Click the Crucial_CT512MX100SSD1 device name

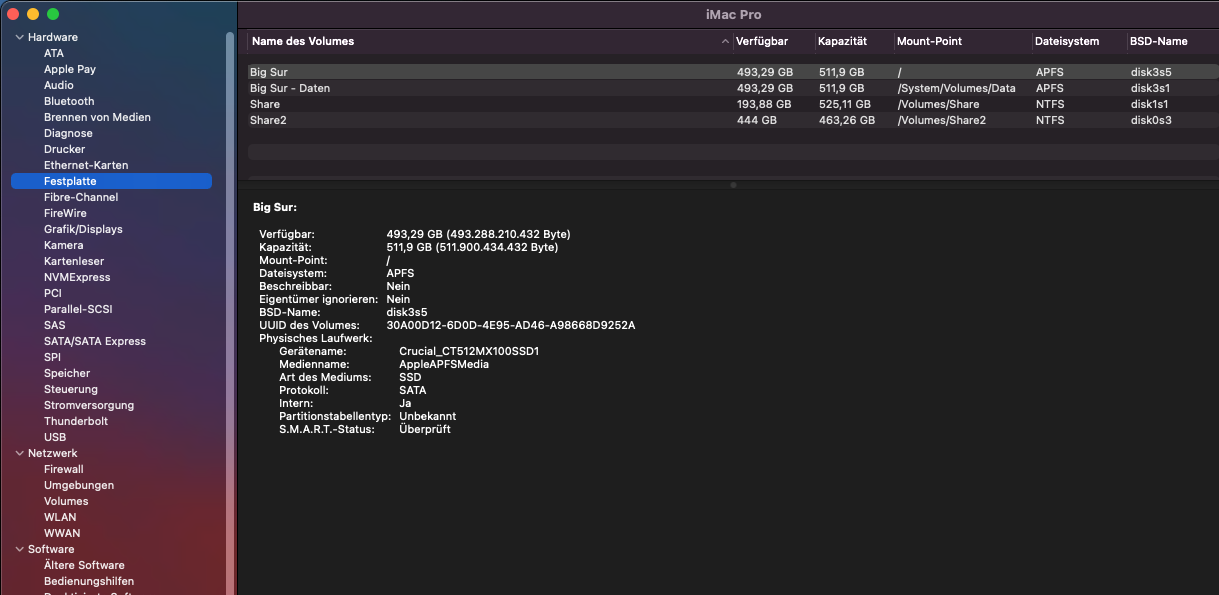click(x=469, y=351)
